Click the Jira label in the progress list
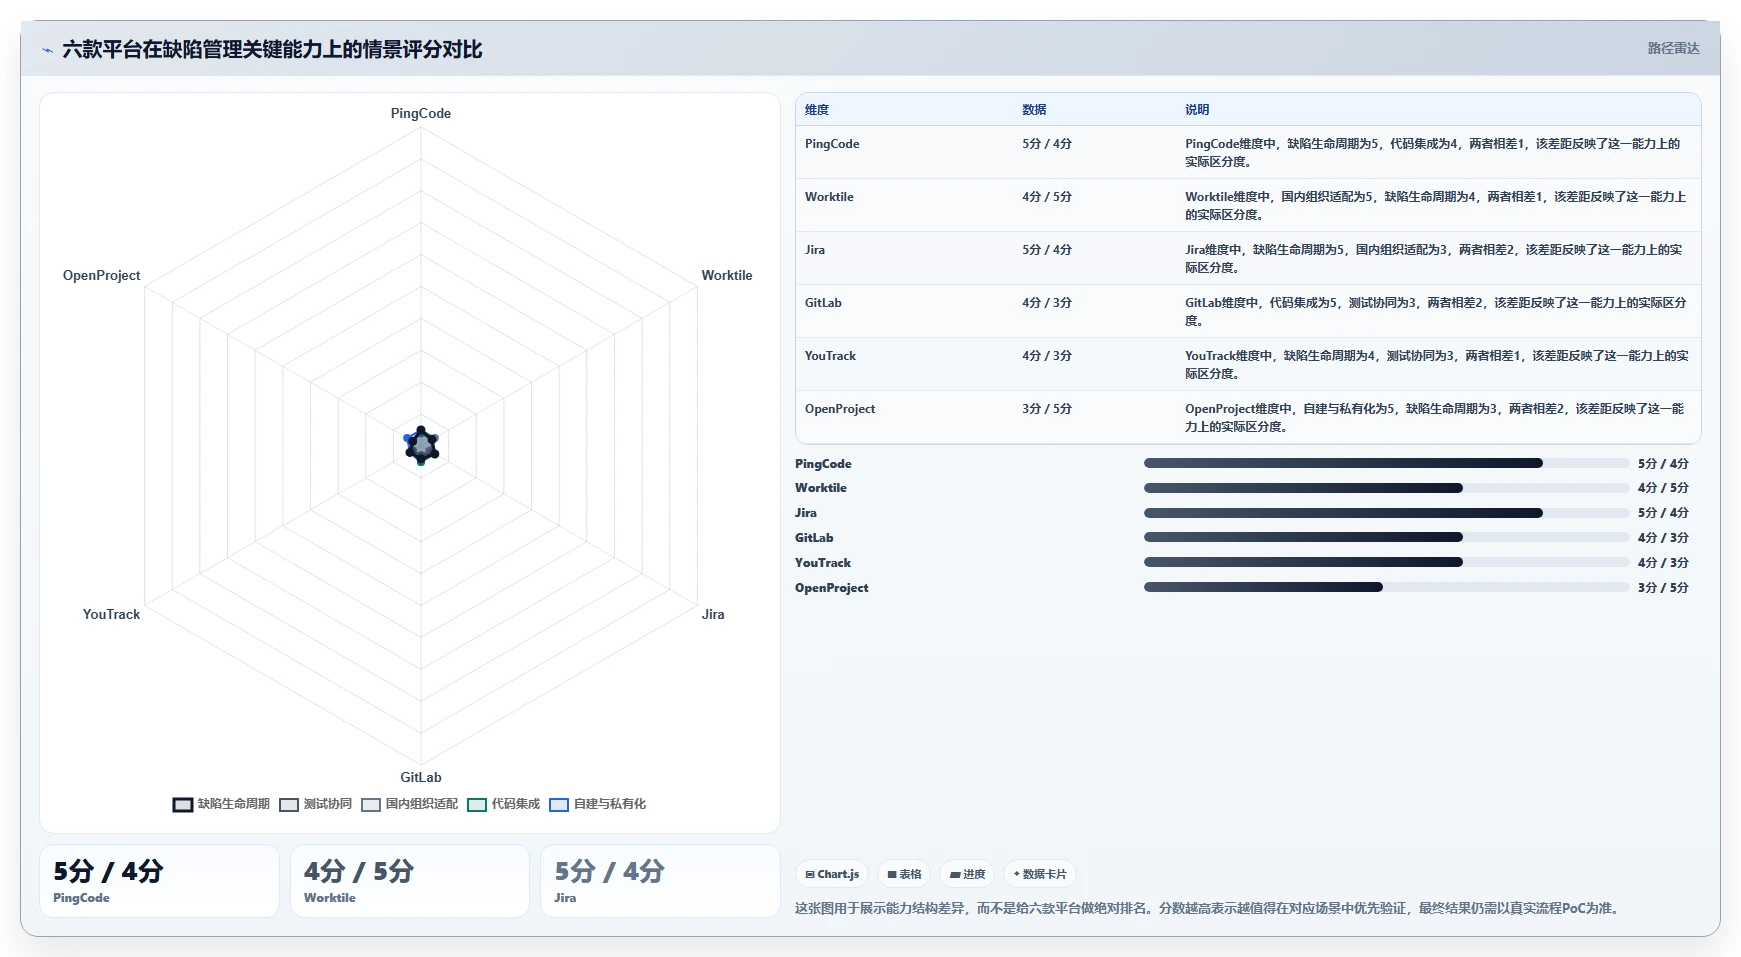1741x957 pixels. coord(806,513)
